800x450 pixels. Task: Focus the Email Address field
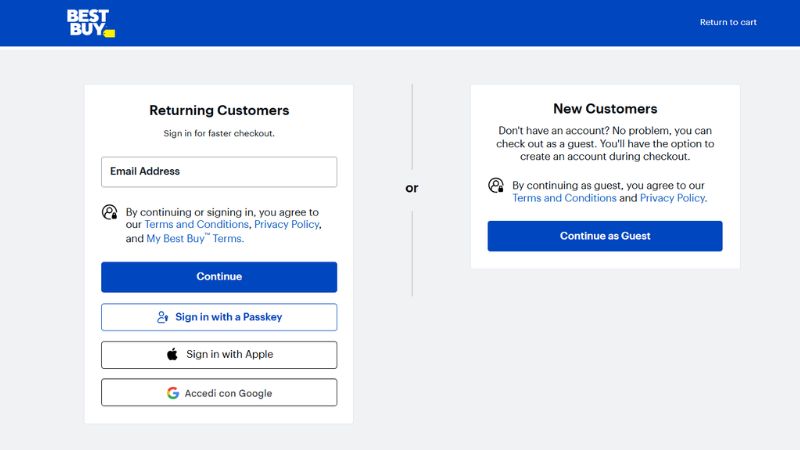(219, 172)
